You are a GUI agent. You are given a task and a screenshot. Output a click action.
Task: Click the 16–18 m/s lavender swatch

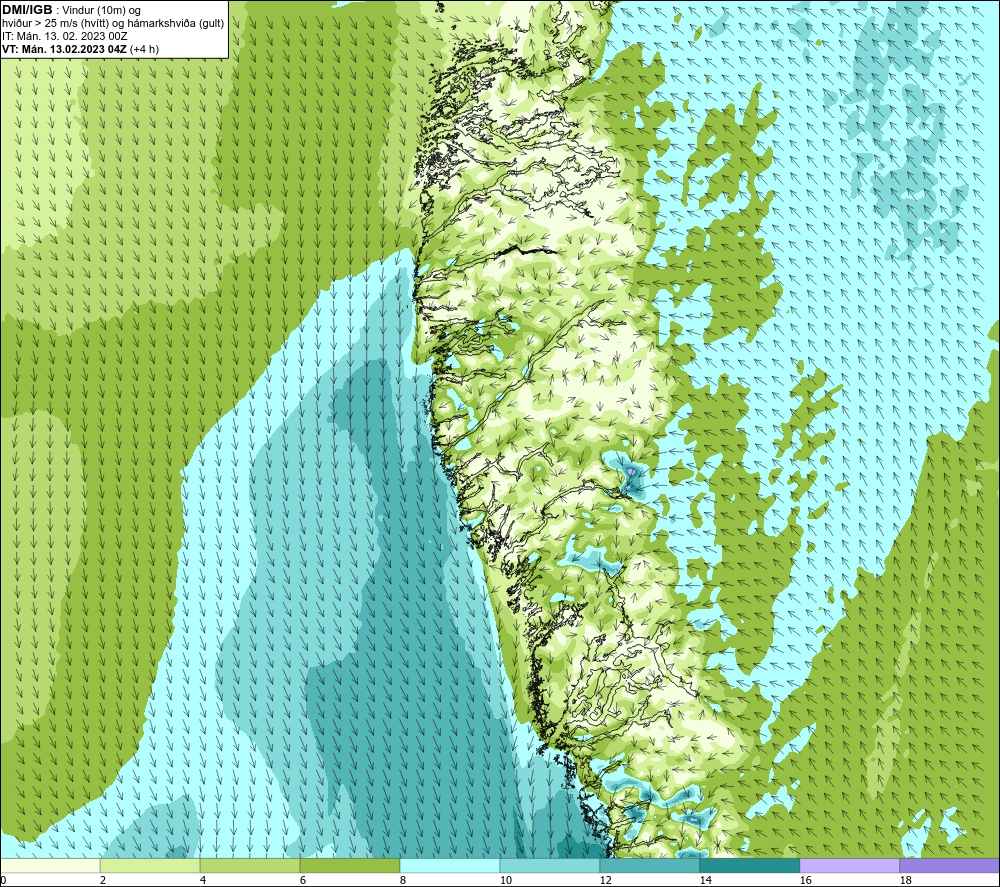point(849,865)
